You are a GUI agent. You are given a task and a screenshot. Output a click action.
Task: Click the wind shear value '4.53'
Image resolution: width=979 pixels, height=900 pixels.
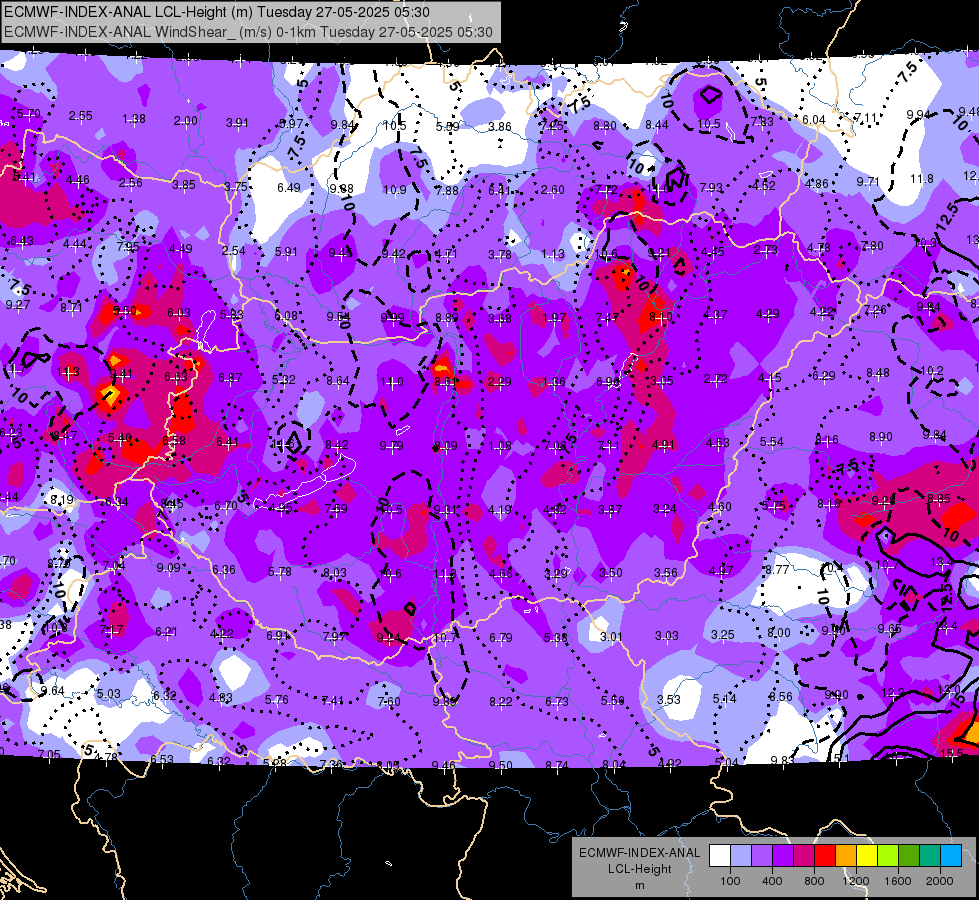(x=718, y=443)
